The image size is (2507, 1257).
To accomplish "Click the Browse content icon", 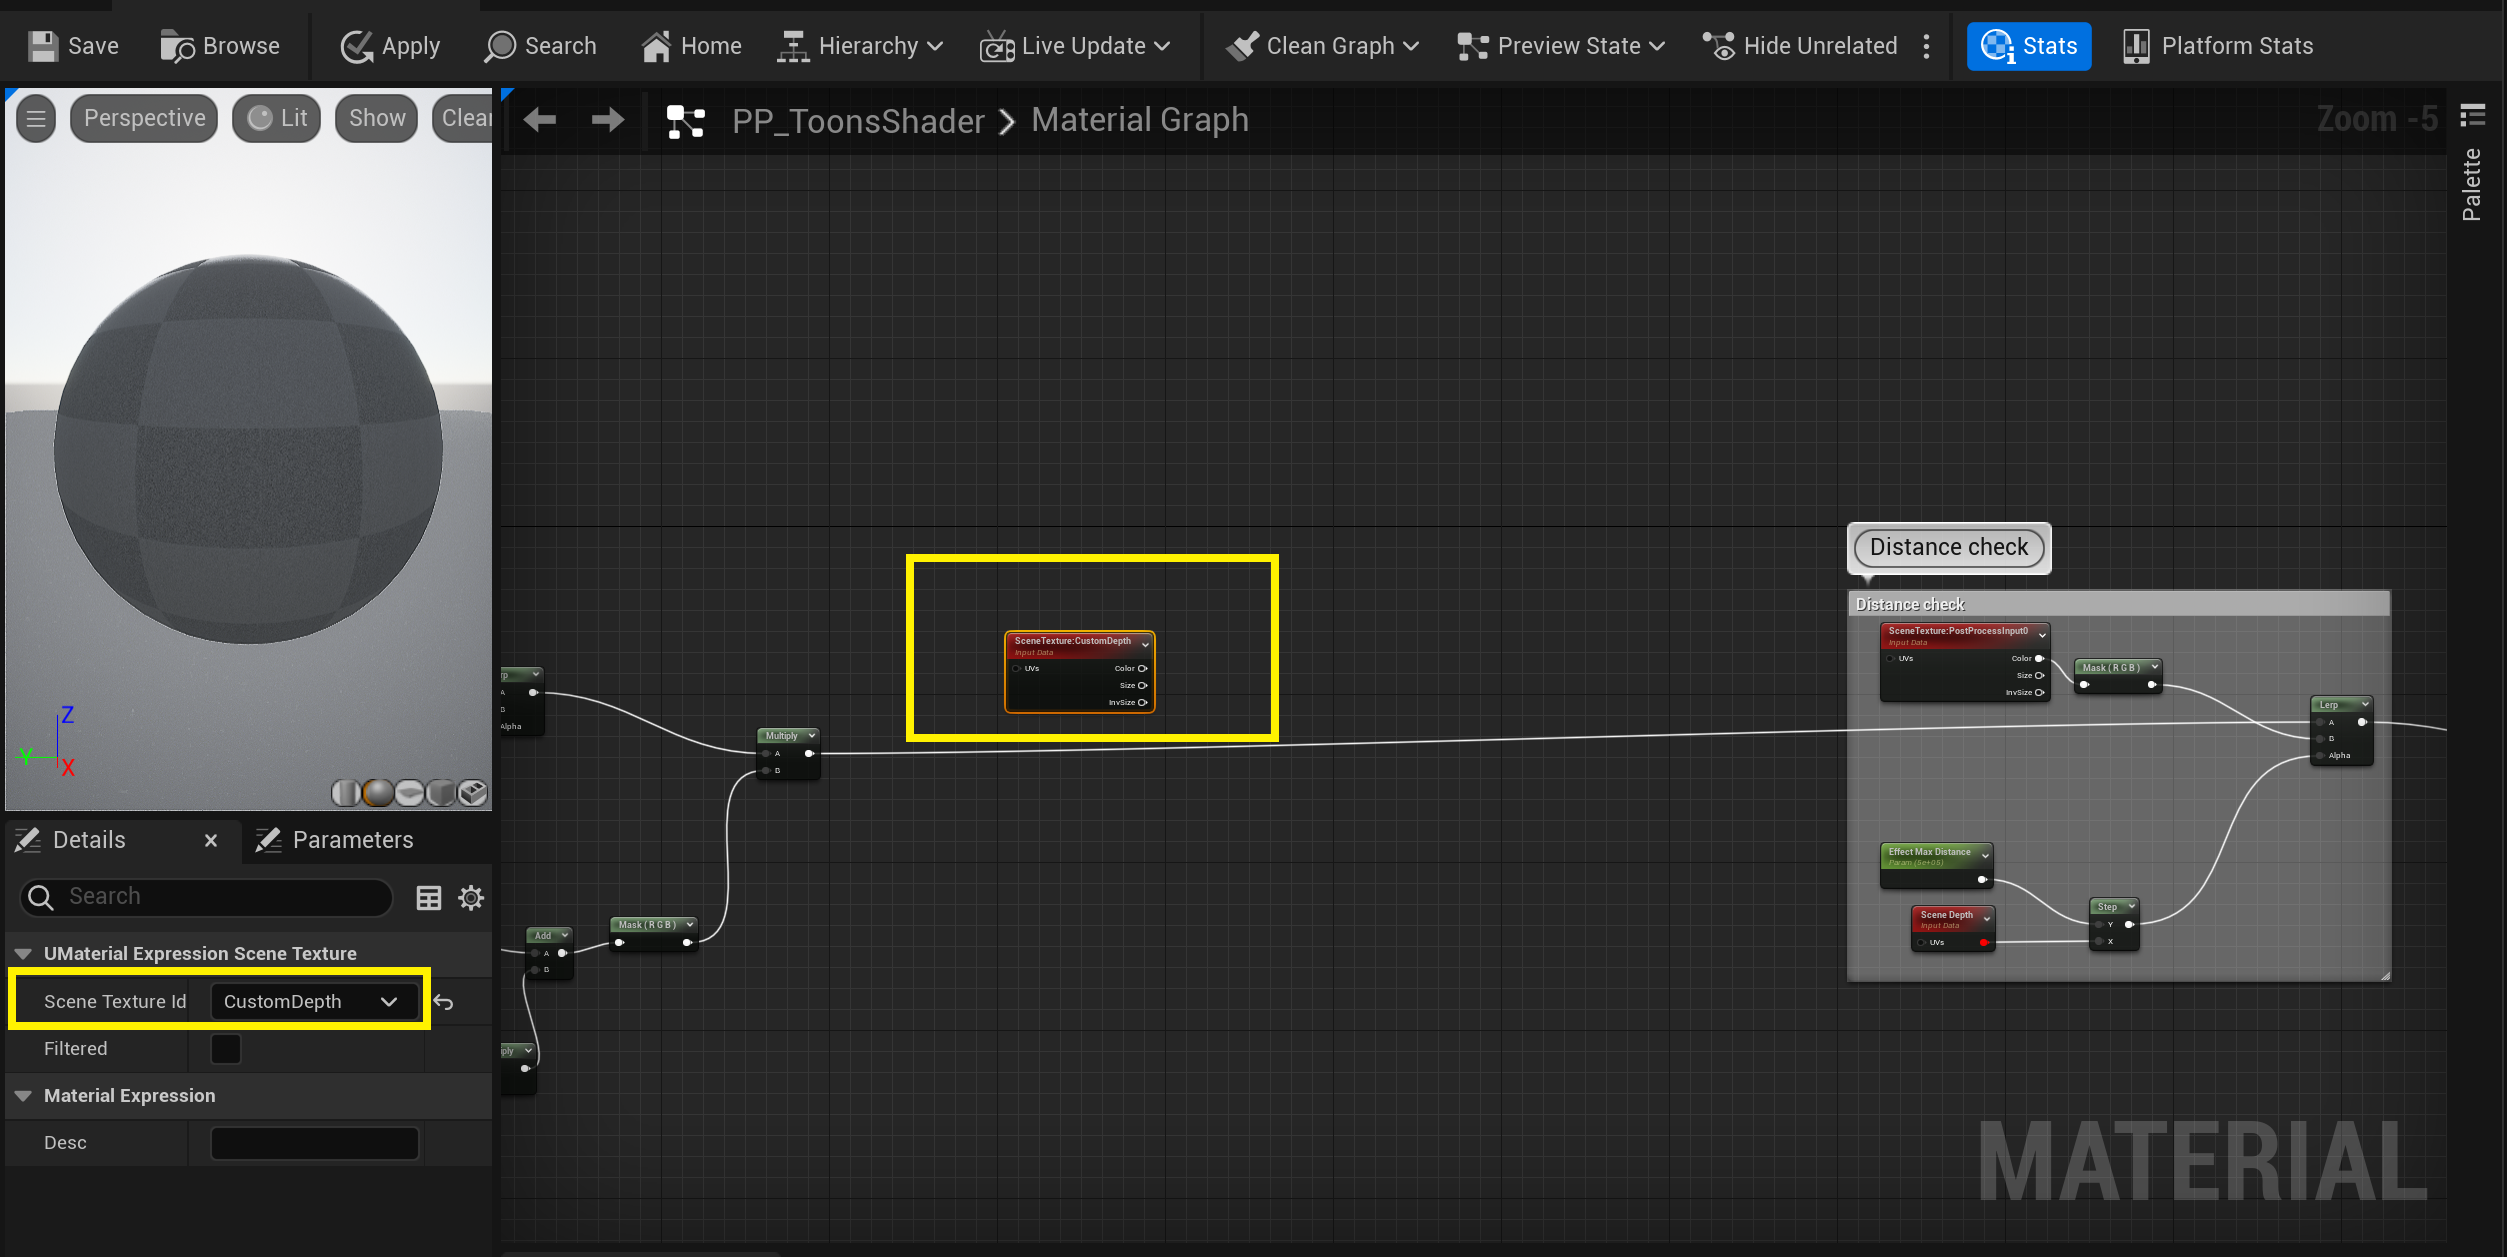I will [177, 46].
